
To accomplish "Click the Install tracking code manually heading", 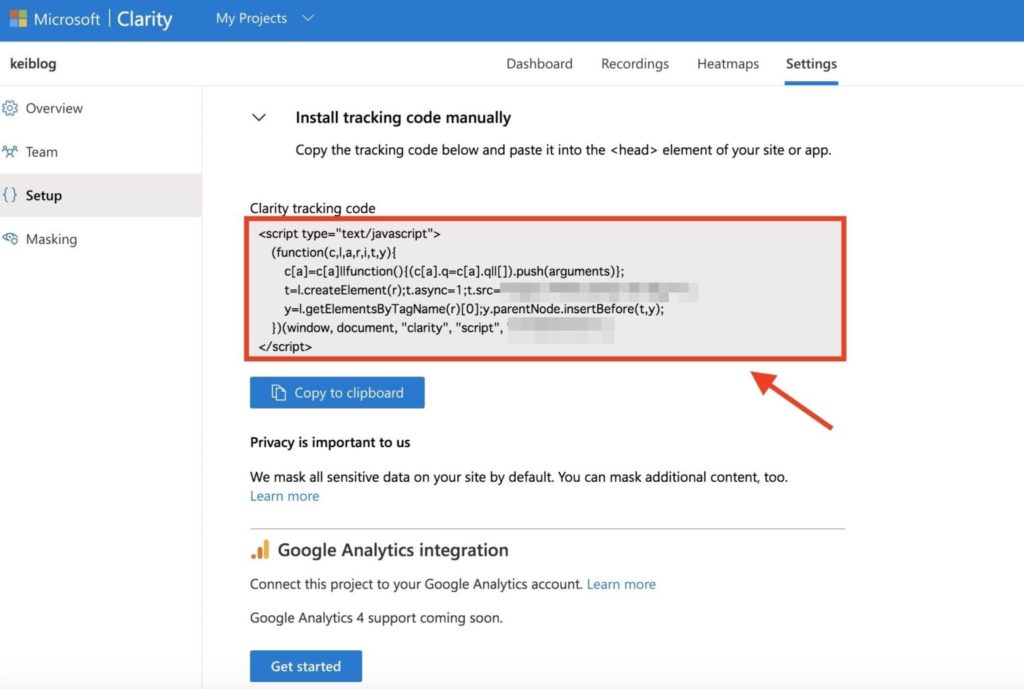I will (403, 118).
